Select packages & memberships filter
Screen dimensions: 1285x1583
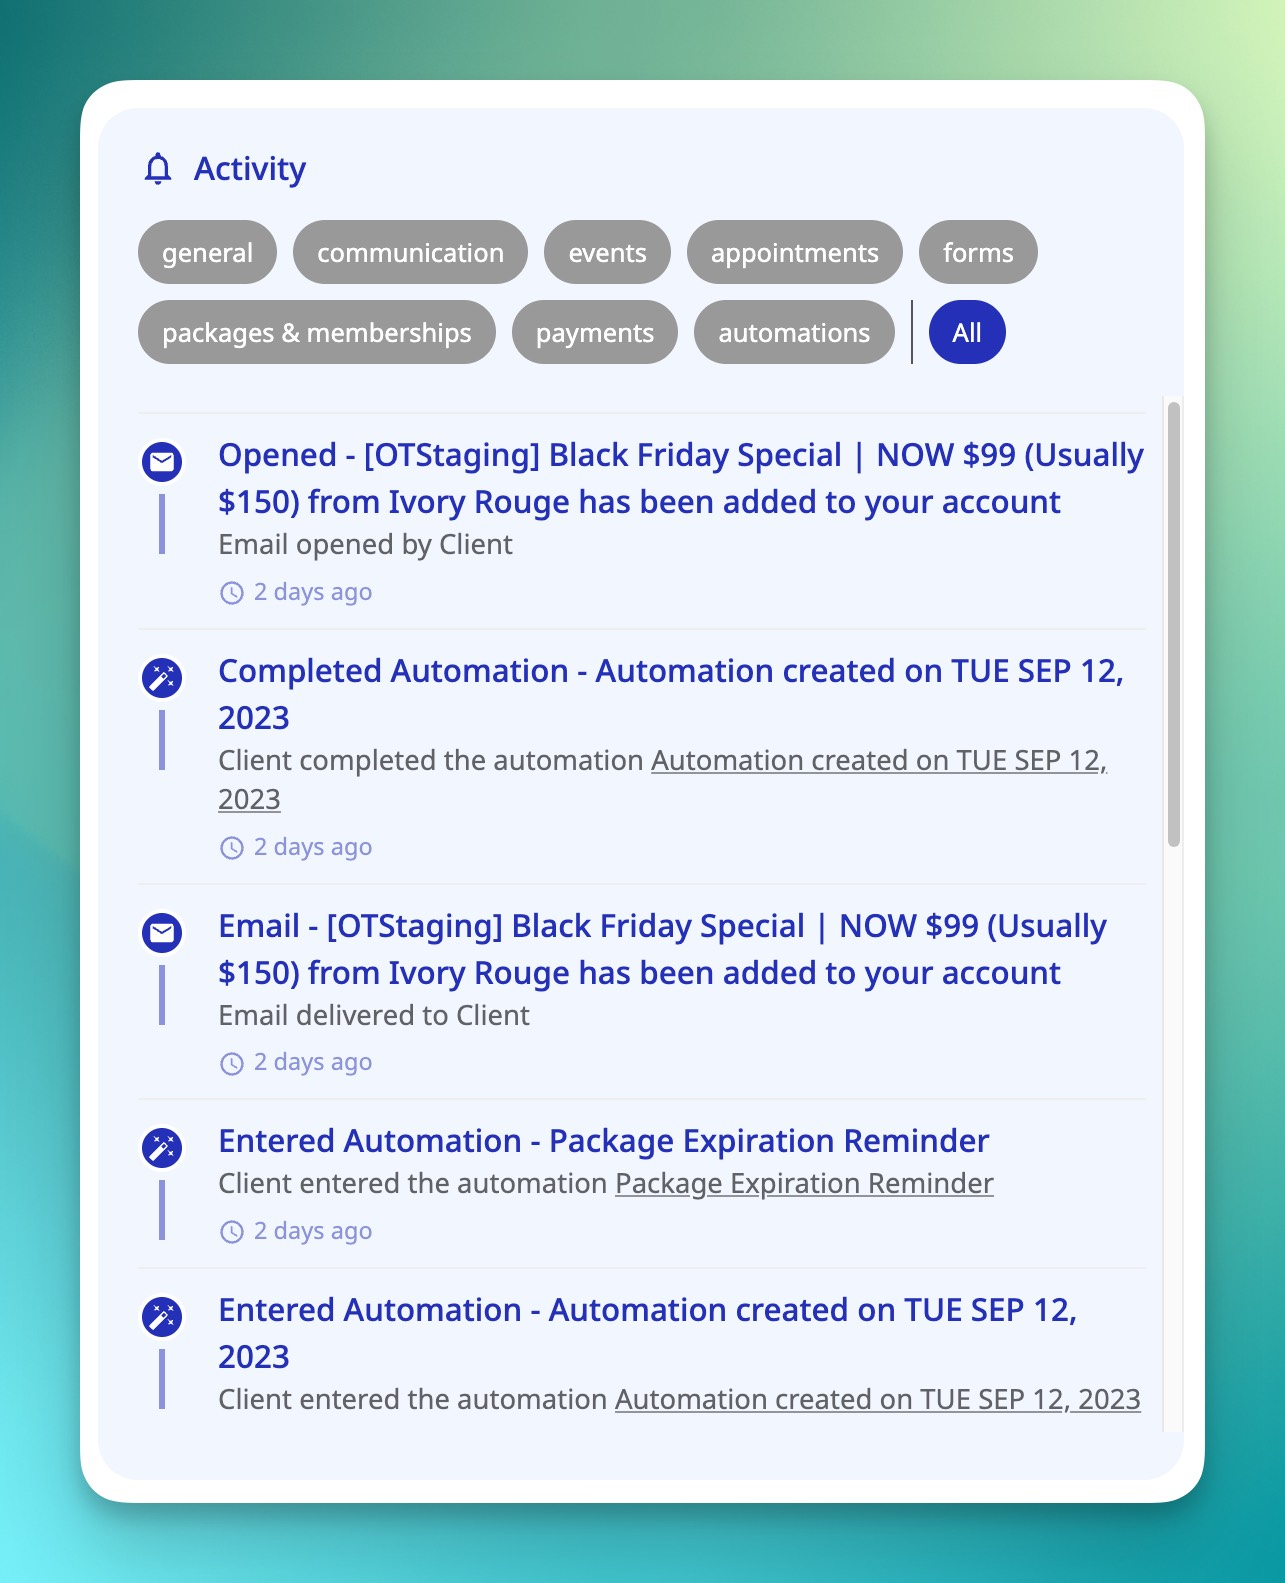[316, 333]
